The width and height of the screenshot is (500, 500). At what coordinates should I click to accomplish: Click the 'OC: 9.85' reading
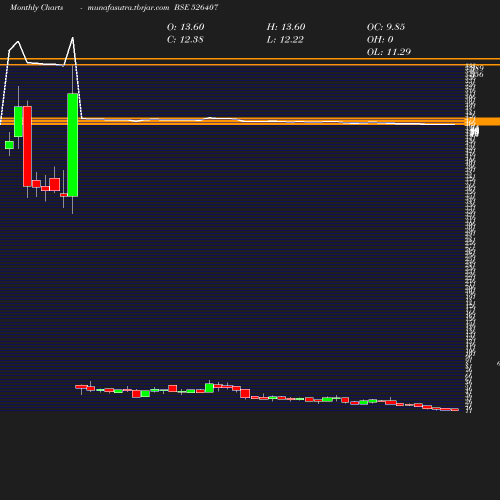coord(386,27)
